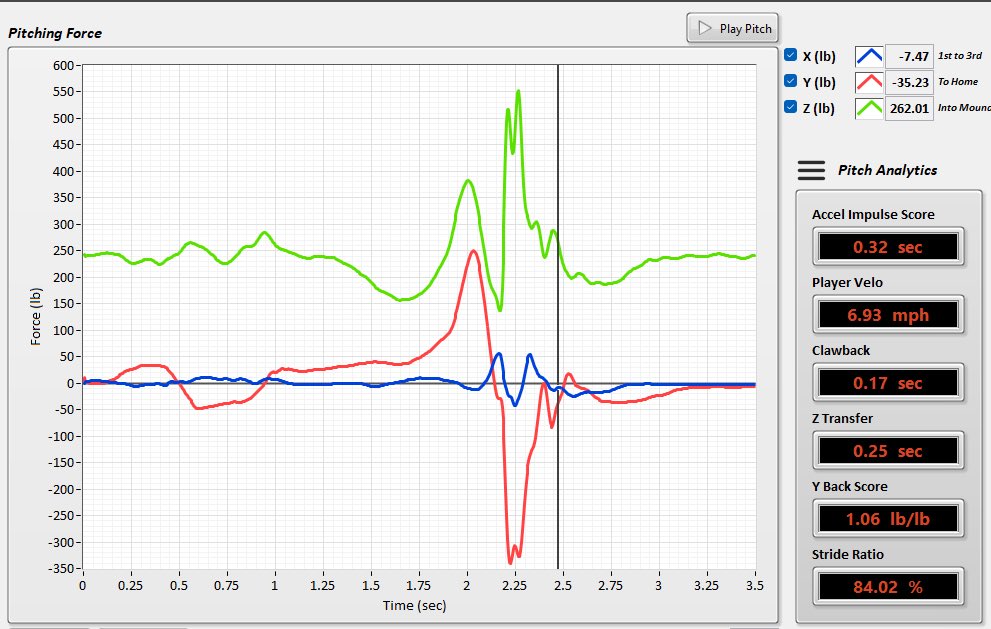Click the 'Accel Impulse Score' label

(x=873, y=214)
